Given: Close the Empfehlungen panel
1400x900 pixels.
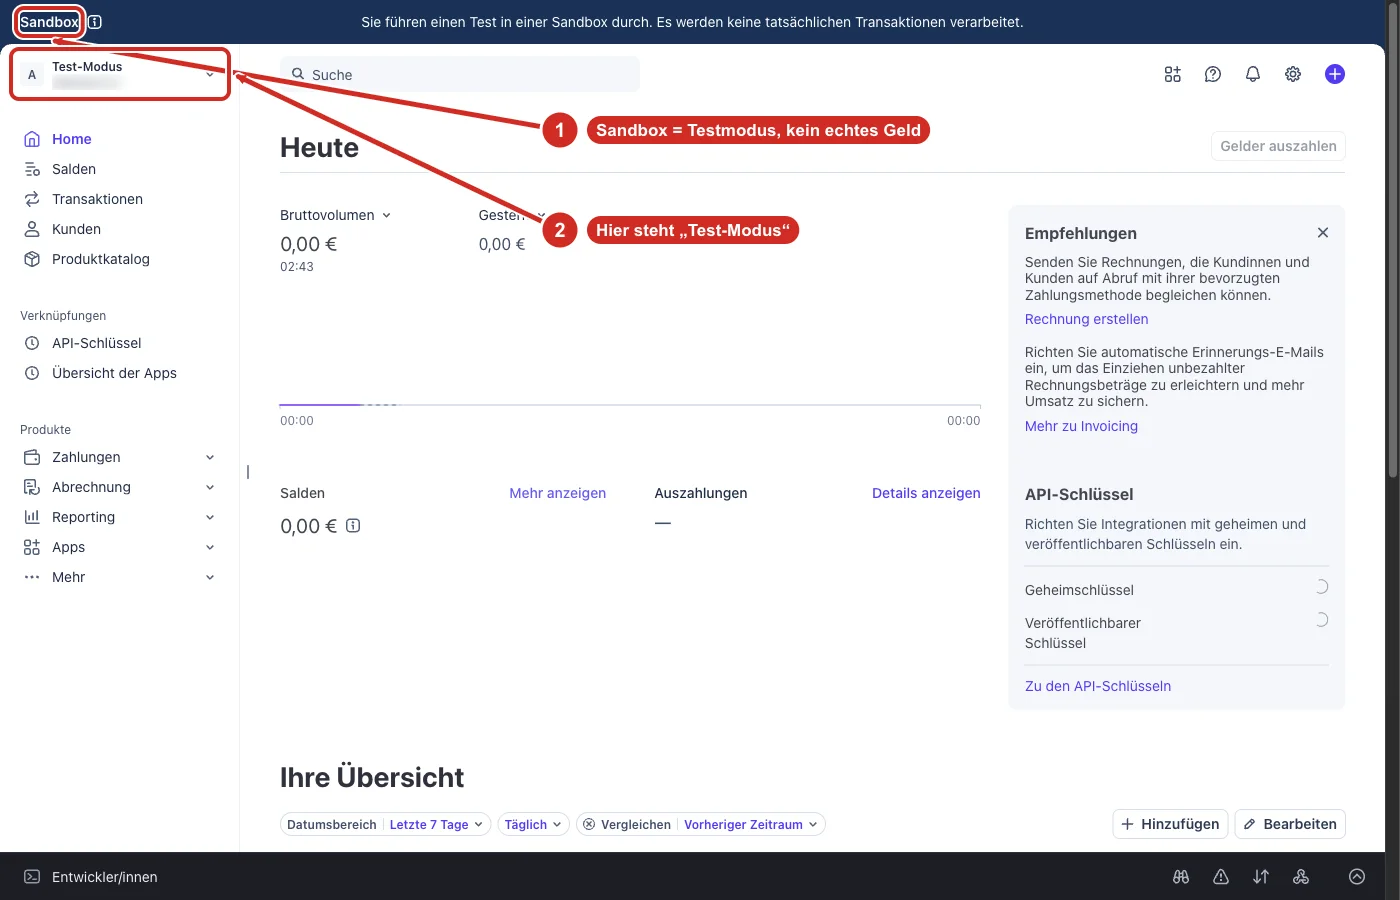Looking at the screenshot, I should [1323, 233].
